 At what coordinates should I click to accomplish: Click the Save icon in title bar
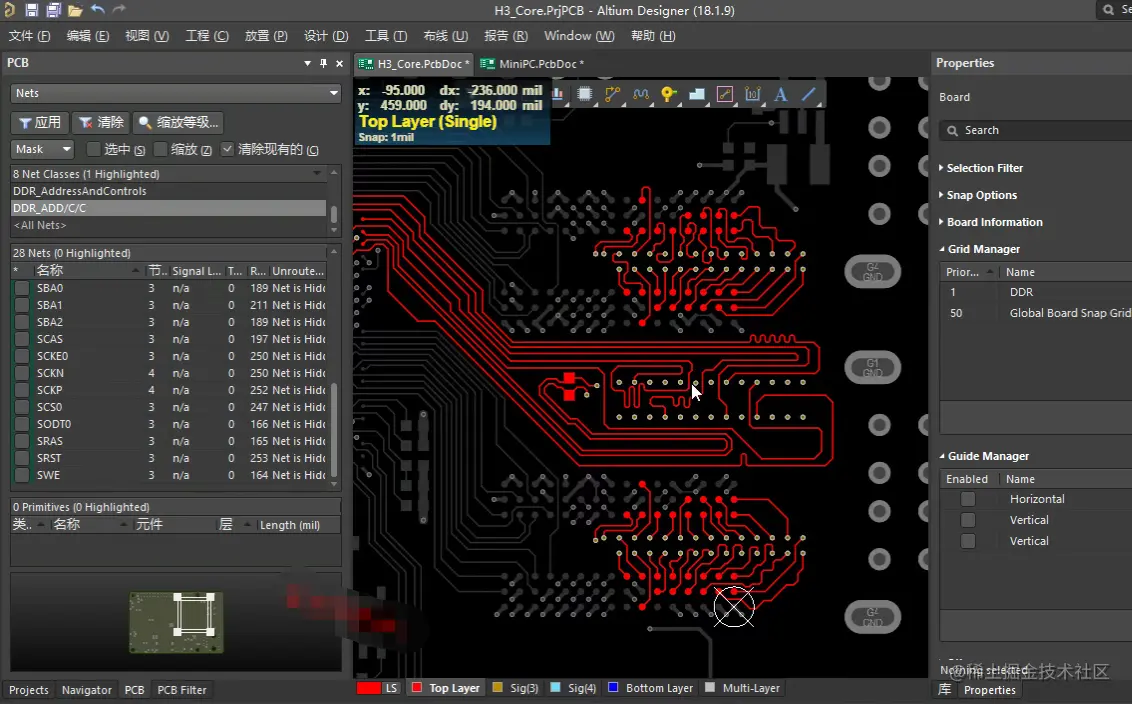coord(31,10)
